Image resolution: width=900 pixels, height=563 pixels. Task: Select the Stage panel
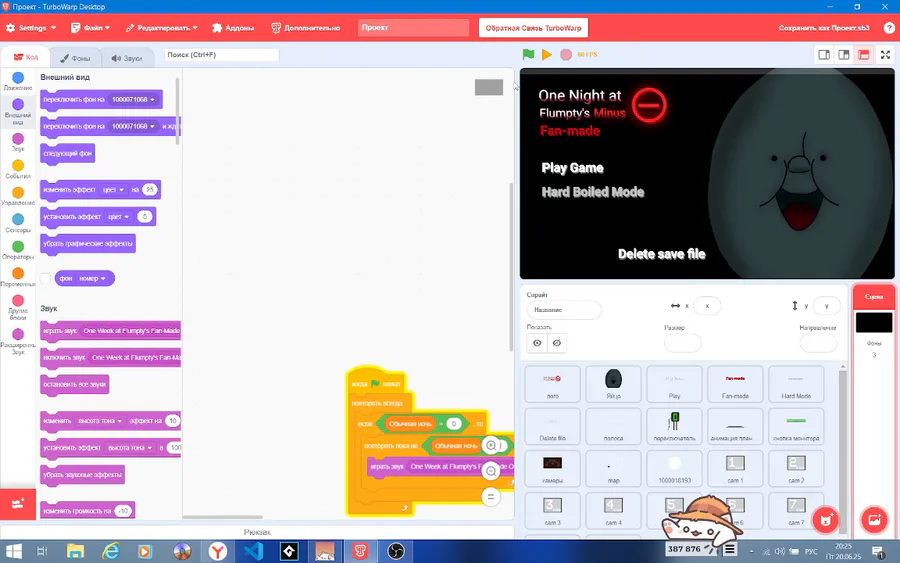point(874,321)
